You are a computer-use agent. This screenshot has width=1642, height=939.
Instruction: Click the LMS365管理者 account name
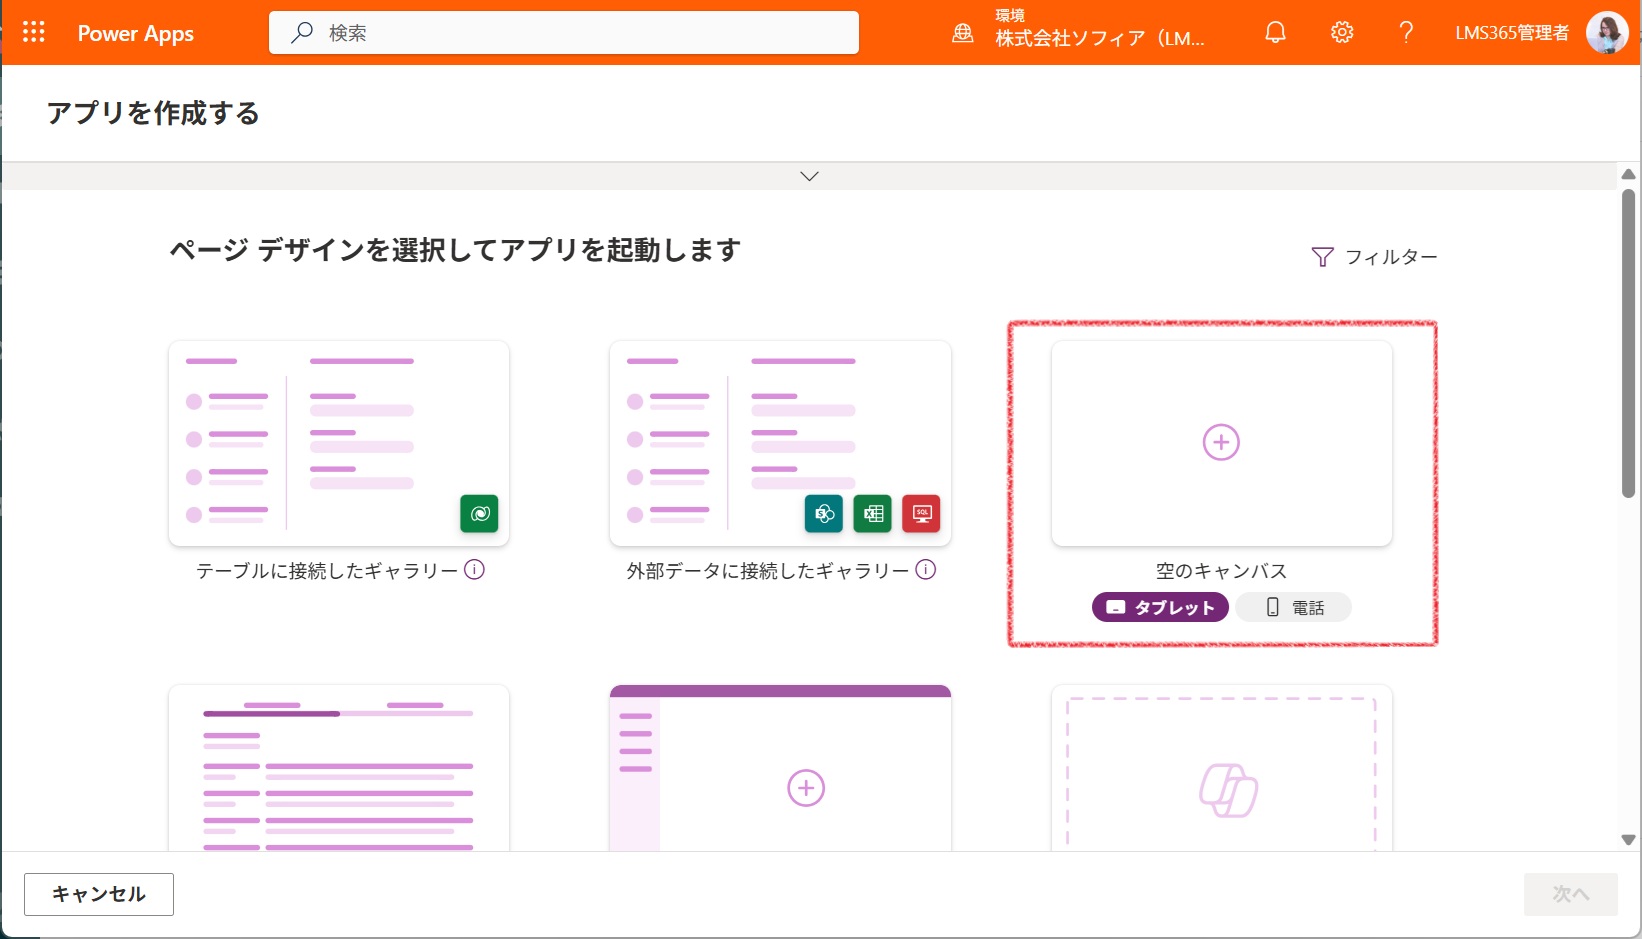[x=1512, y=33]
